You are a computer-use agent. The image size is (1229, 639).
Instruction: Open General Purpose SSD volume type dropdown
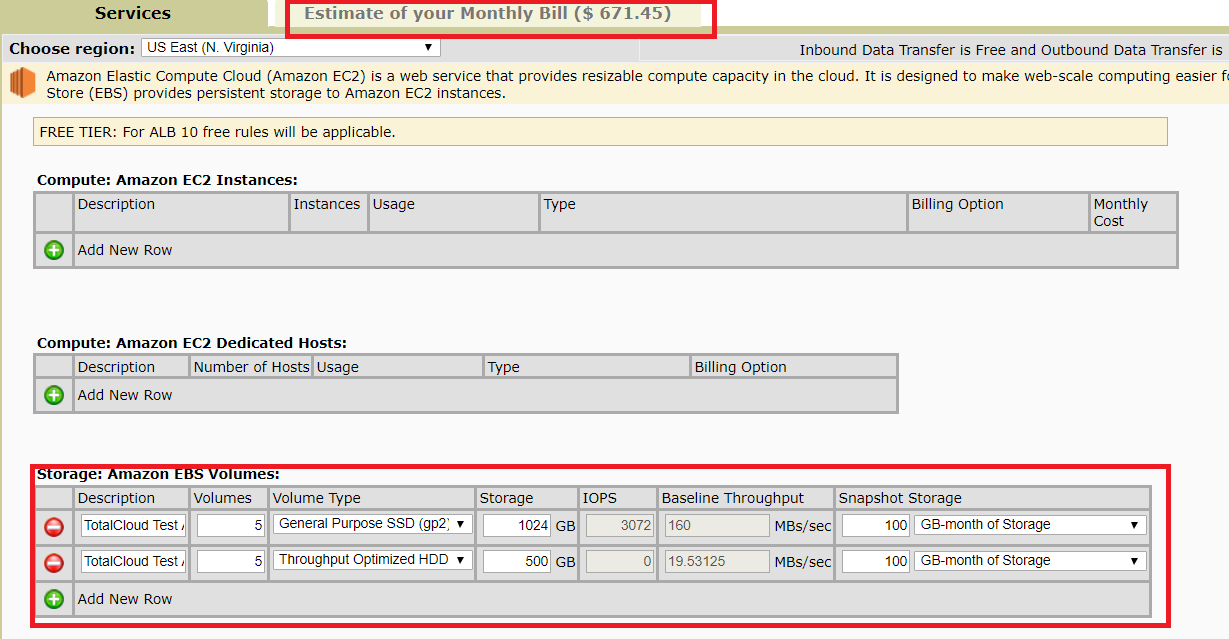pyautogui.click(x=372, y=524)
